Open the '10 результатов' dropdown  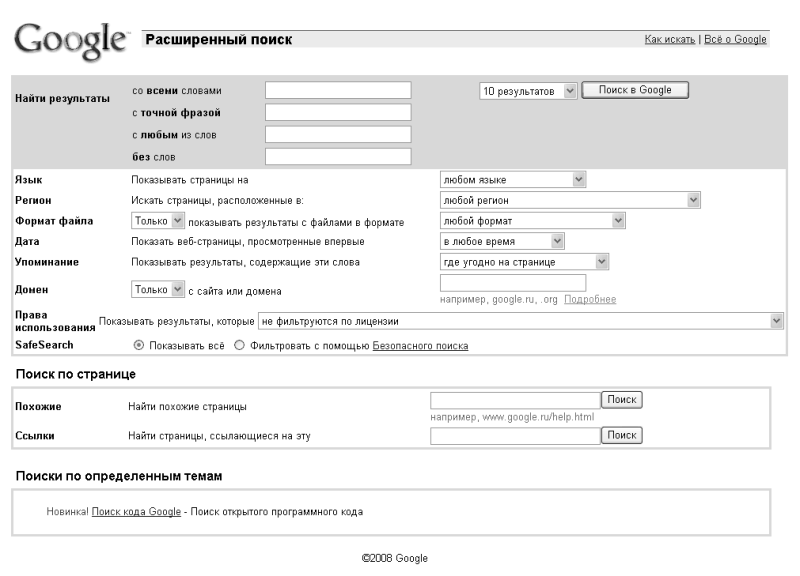pyautogui.click(x=528, y=90)
